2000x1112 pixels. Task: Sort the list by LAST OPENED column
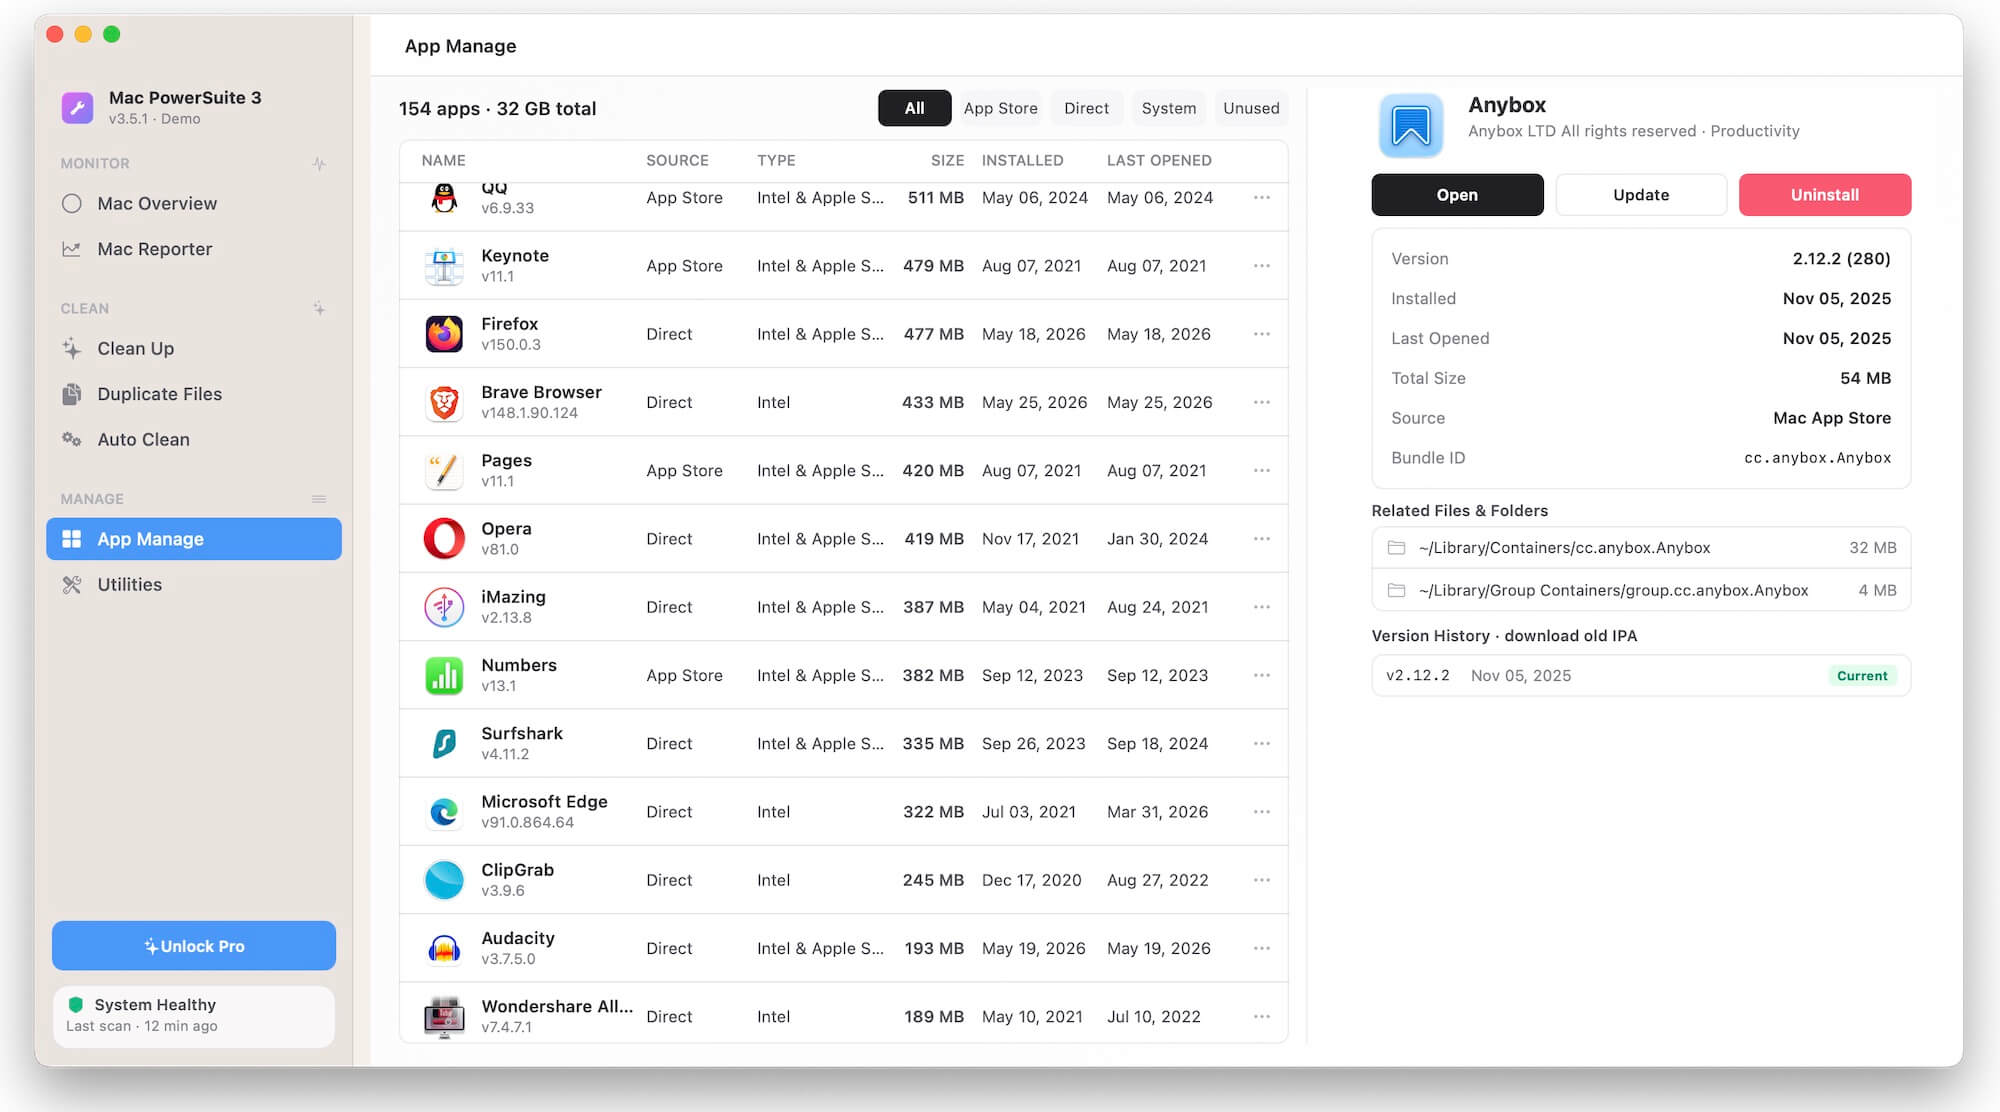tap(1159, 160)
